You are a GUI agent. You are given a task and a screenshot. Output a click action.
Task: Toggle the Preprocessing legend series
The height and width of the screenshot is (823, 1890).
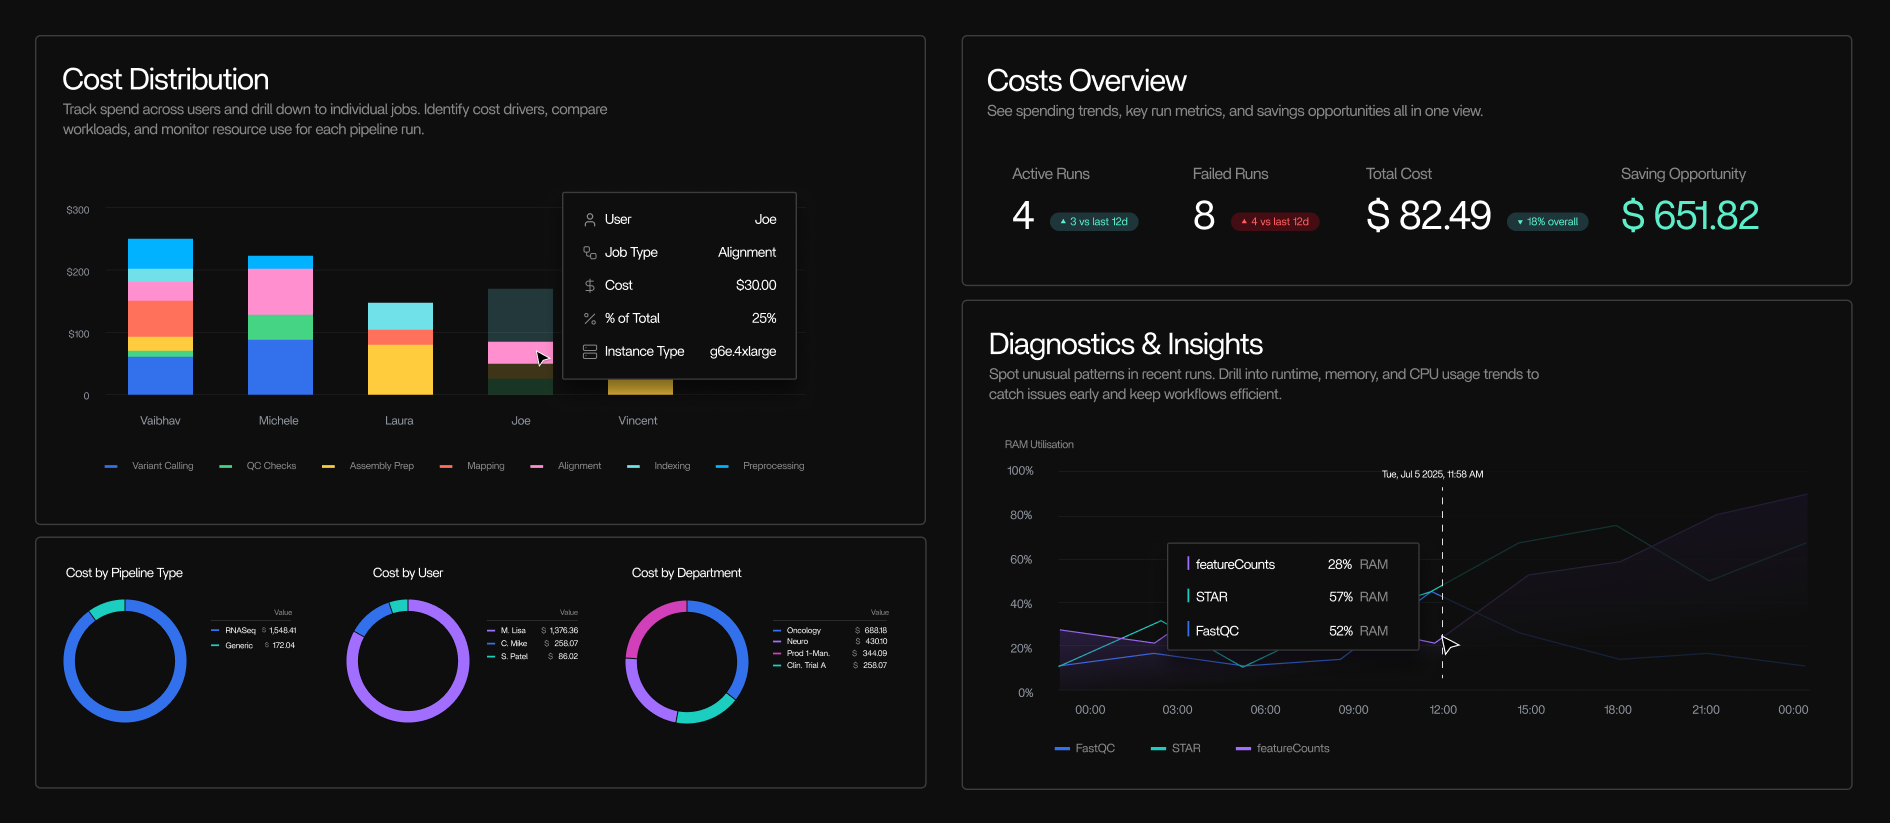[761, 466]
